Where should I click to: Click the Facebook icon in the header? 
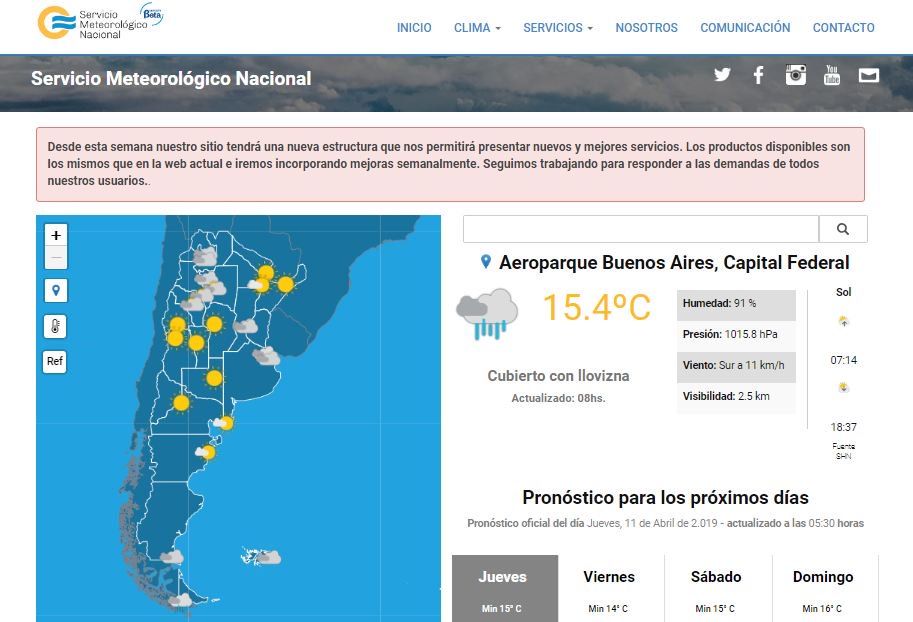758,74
